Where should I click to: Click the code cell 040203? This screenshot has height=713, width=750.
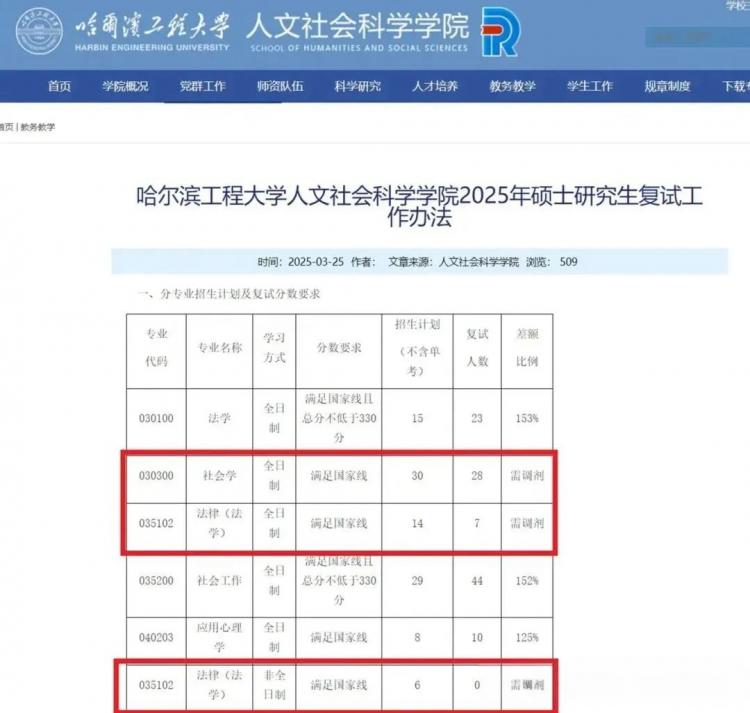(156, 637)
